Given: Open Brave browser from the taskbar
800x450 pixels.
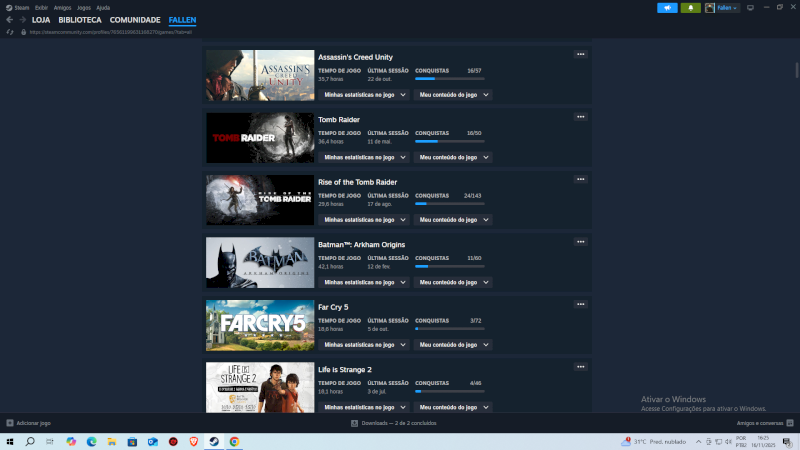Looking at the screenshot, I should [193, 442].
